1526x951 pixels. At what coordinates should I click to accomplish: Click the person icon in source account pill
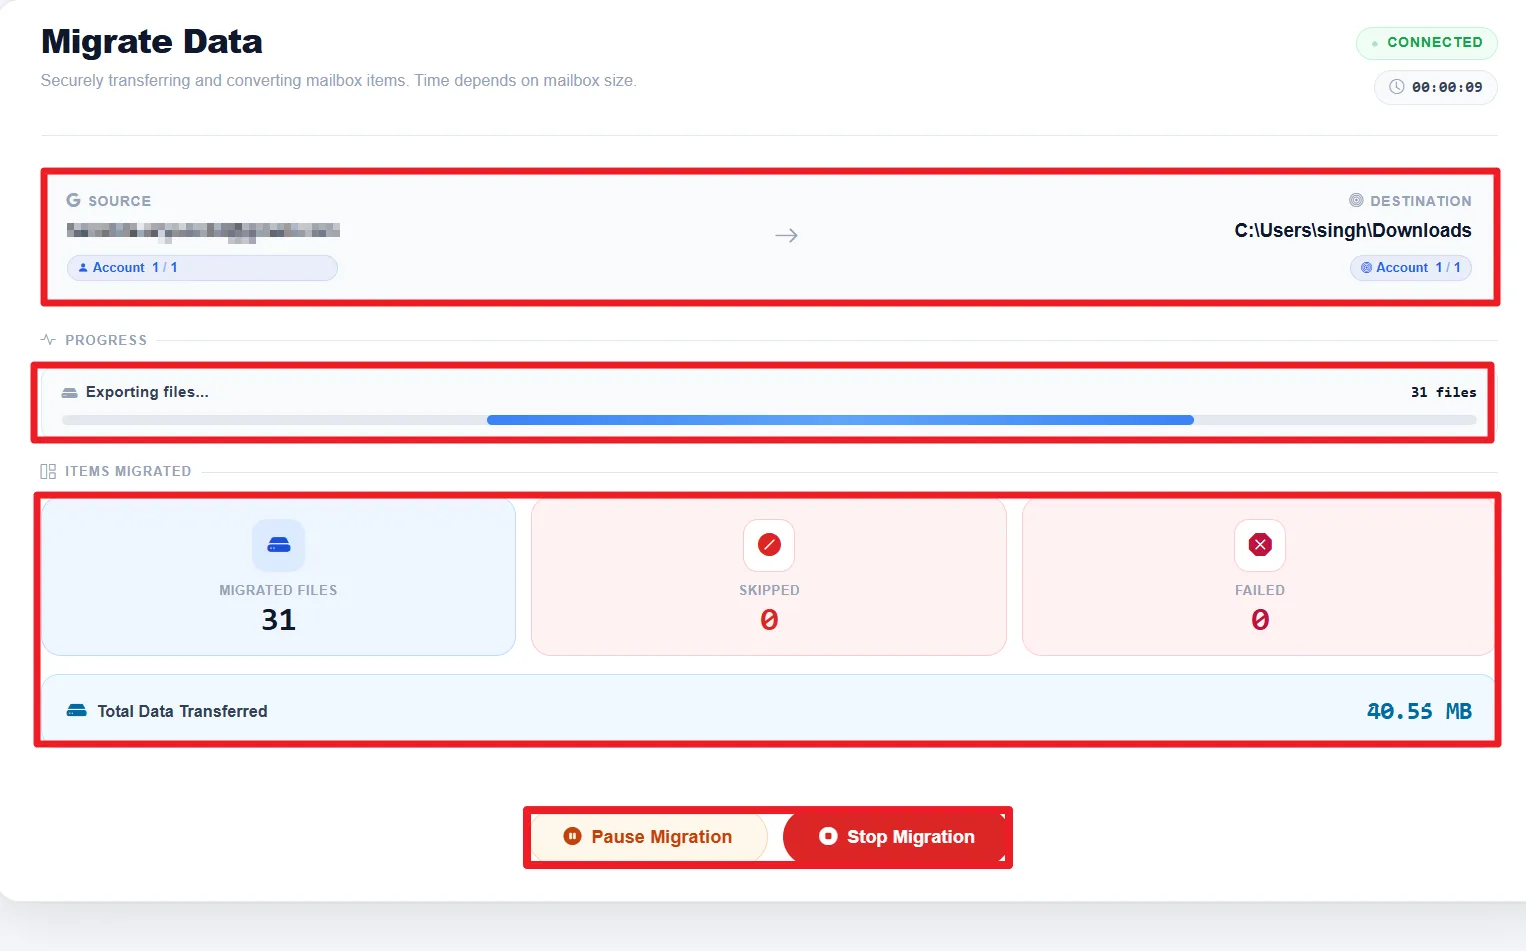pos(83,268)
